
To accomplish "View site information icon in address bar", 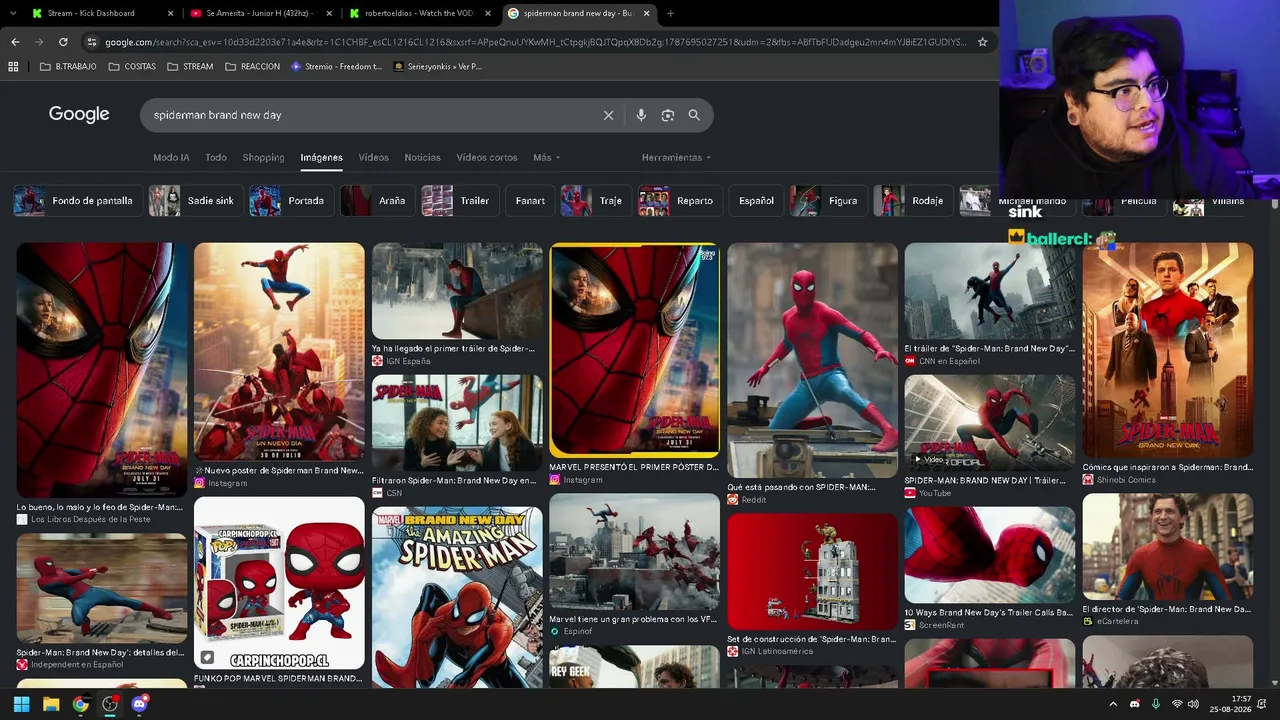I will pyautogui.click(x=91, y=42).
